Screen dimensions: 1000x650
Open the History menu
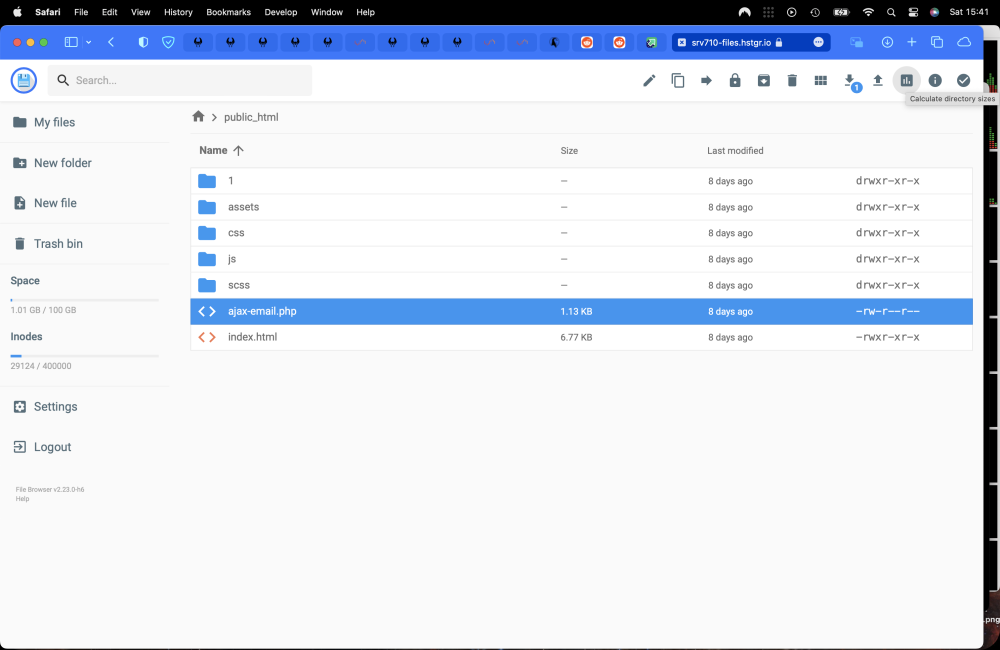point(178,12)
